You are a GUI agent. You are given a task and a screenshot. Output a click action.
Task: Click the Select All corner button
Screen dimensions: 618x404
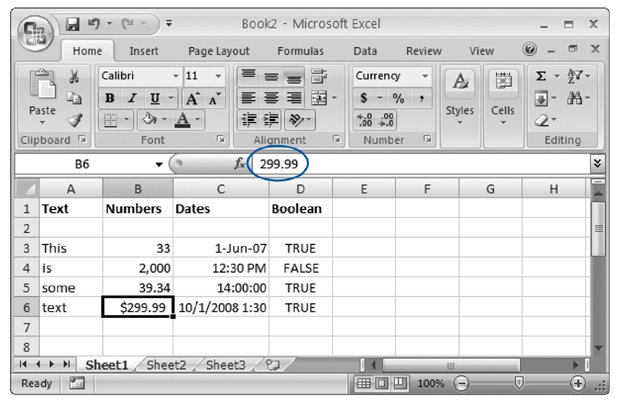27,188
